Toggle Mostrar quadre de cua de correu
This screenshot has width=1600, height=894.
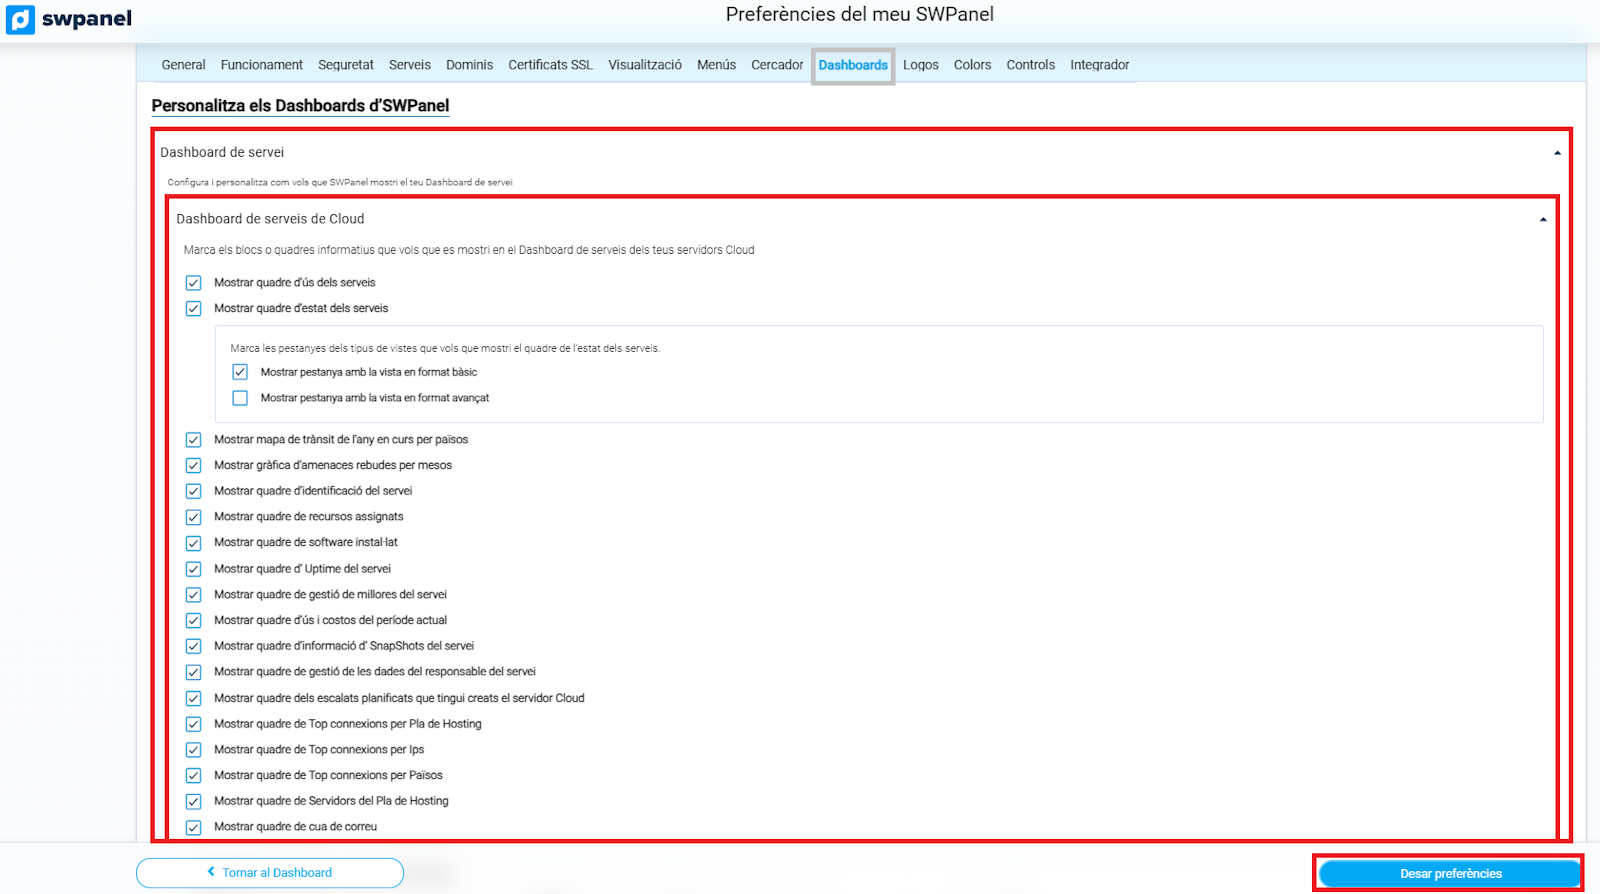(194, 827)
